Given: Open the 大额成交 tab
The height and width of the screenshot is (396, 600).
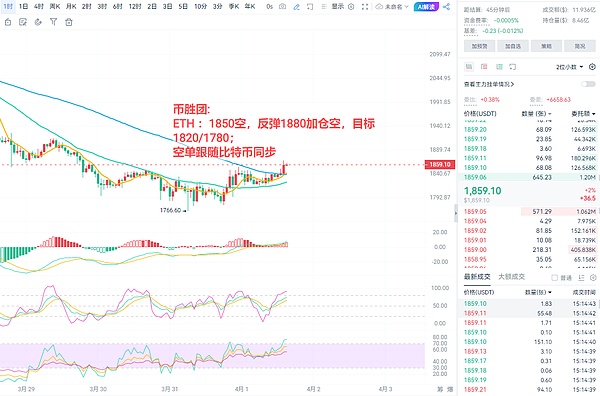Looking at the screenshot, I should 511,277.
